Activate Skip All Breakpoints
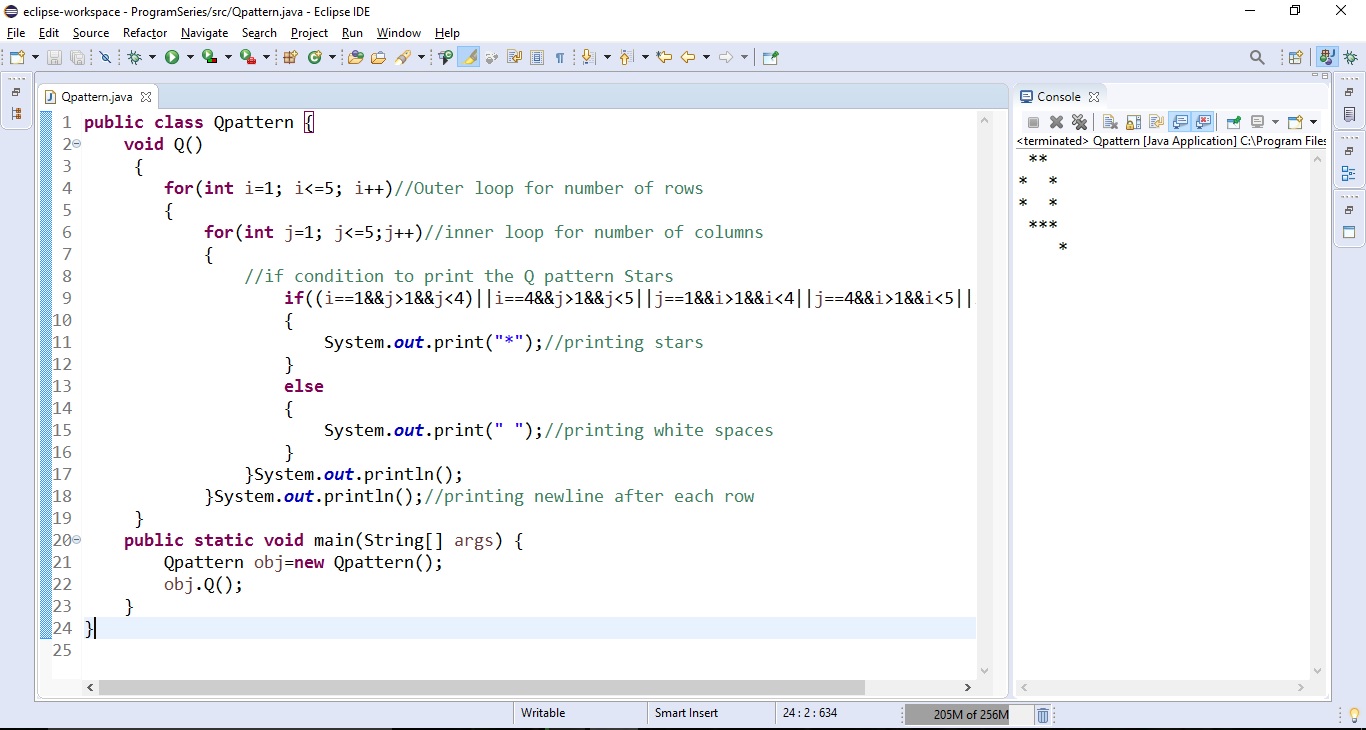Viewport: 1366px width, 730px height. [105, 57]
